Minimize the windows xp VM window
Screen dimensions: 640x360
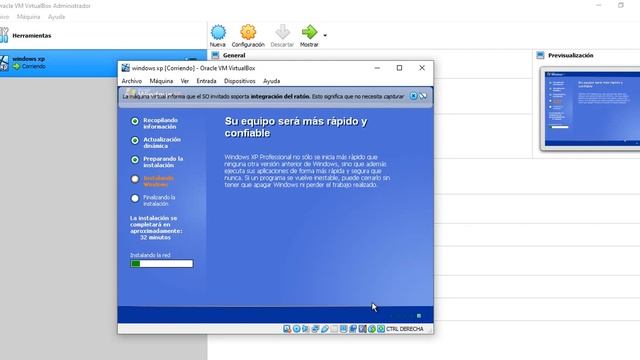click(377, 68)
